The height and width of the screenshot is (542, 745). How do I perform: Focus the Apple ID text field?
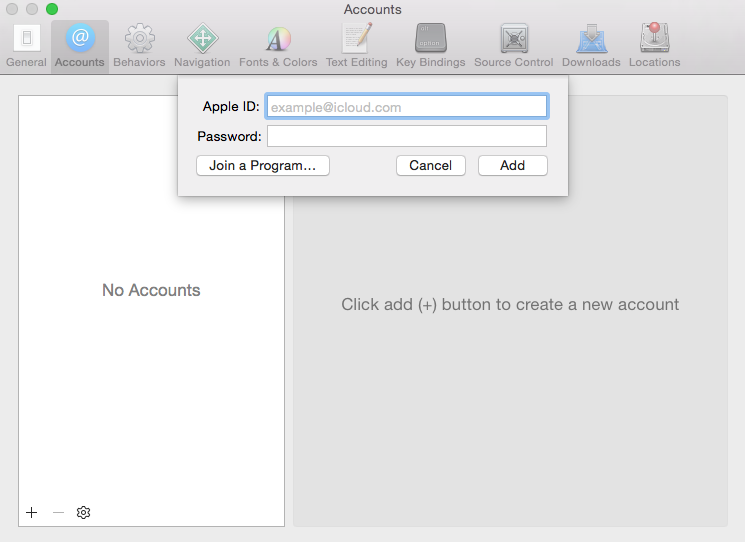tap(407, 106)
